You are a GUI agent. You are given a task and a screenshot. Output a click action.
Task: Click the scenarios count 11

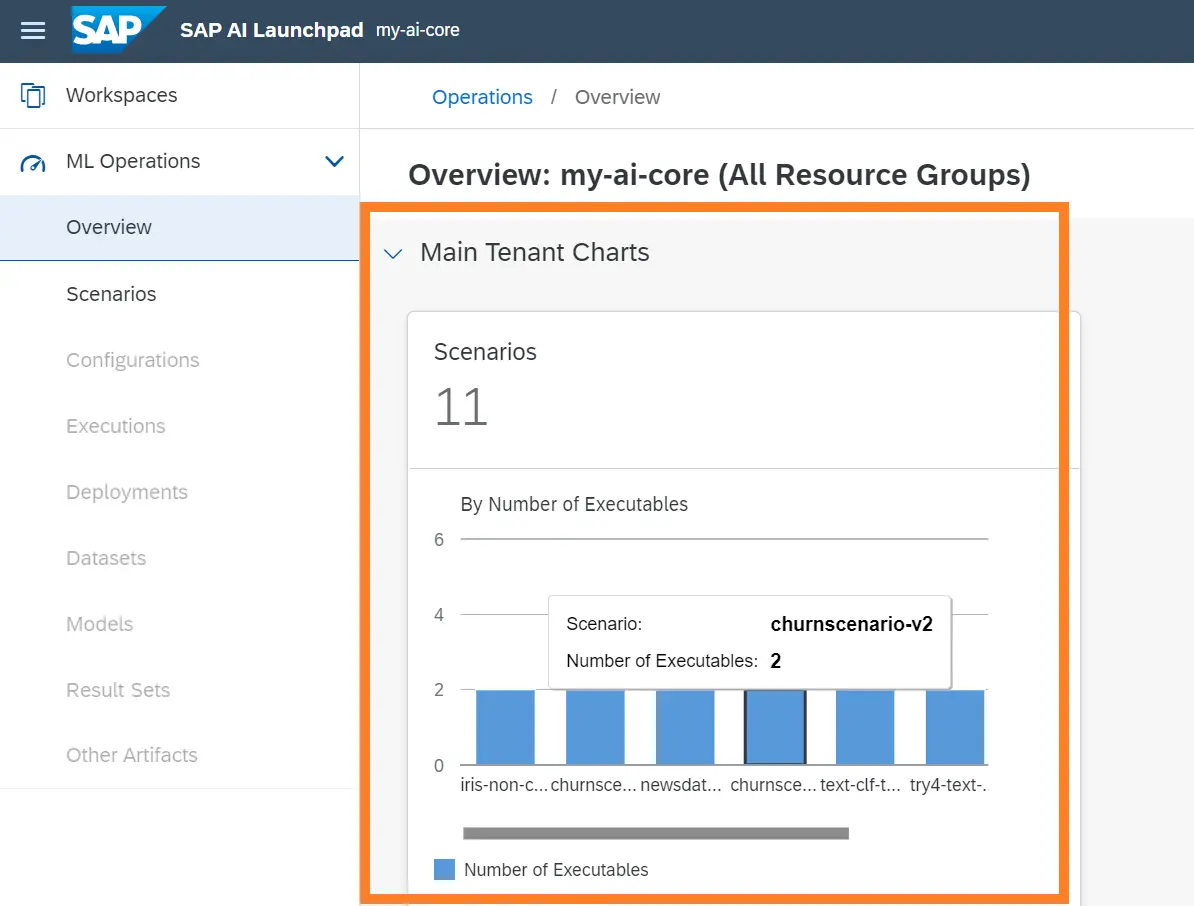point(461,407)
